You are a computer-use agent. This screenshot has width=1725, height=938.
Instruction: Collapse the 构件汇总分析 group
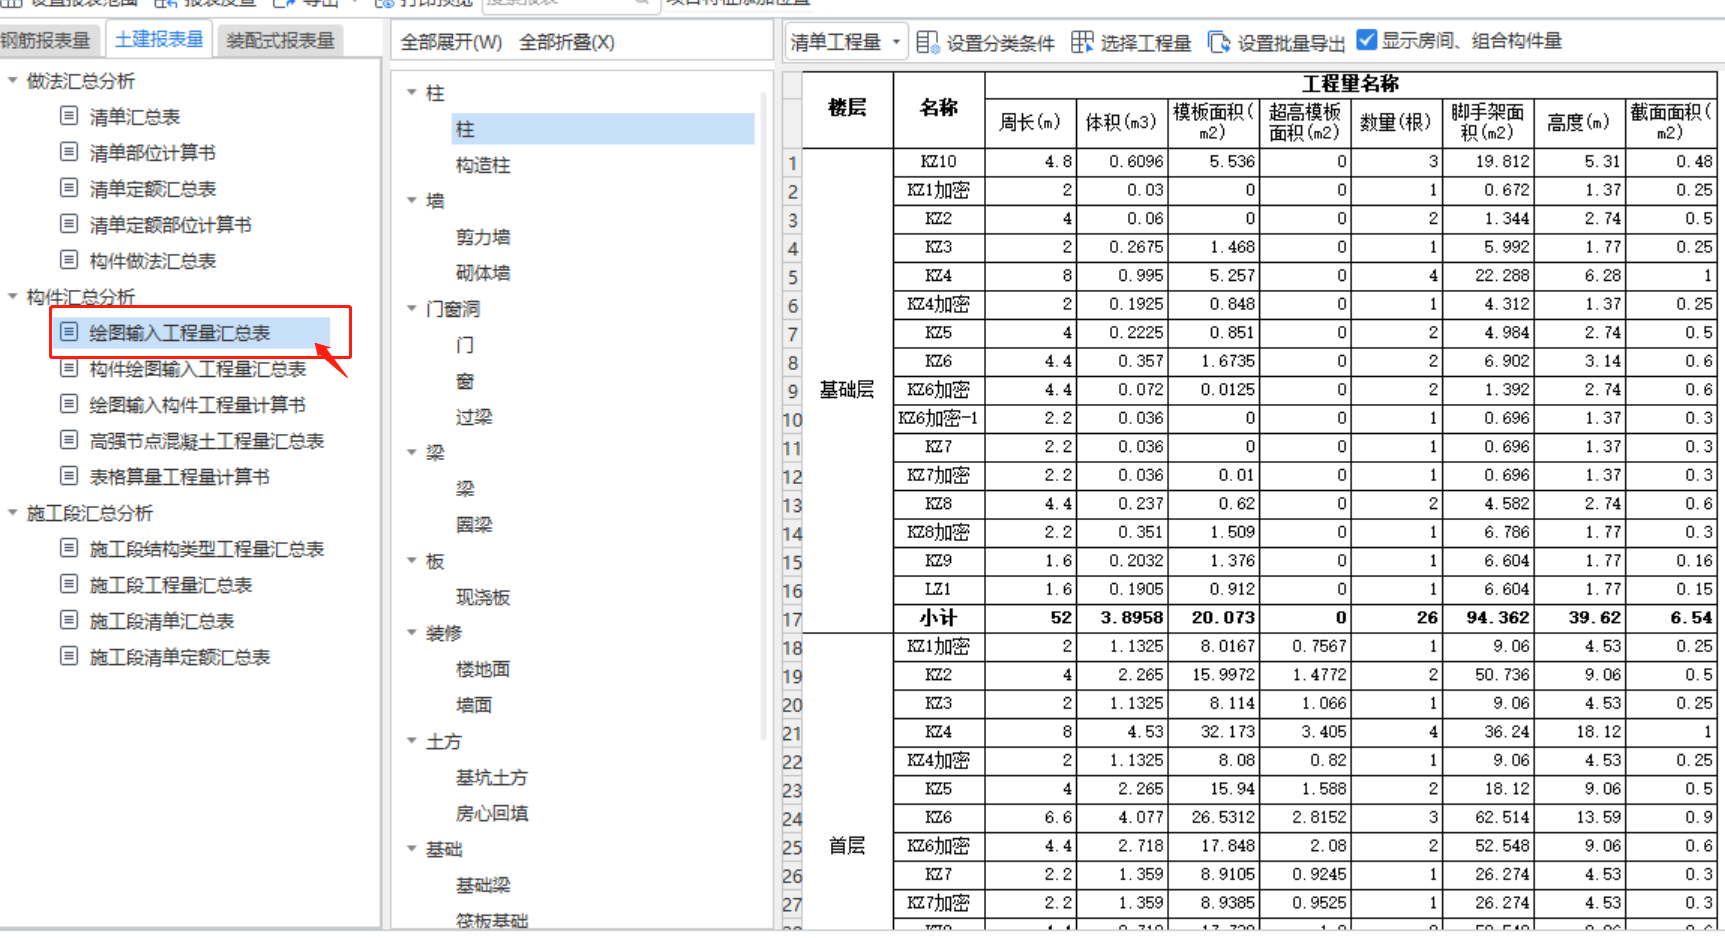[12, 296]
